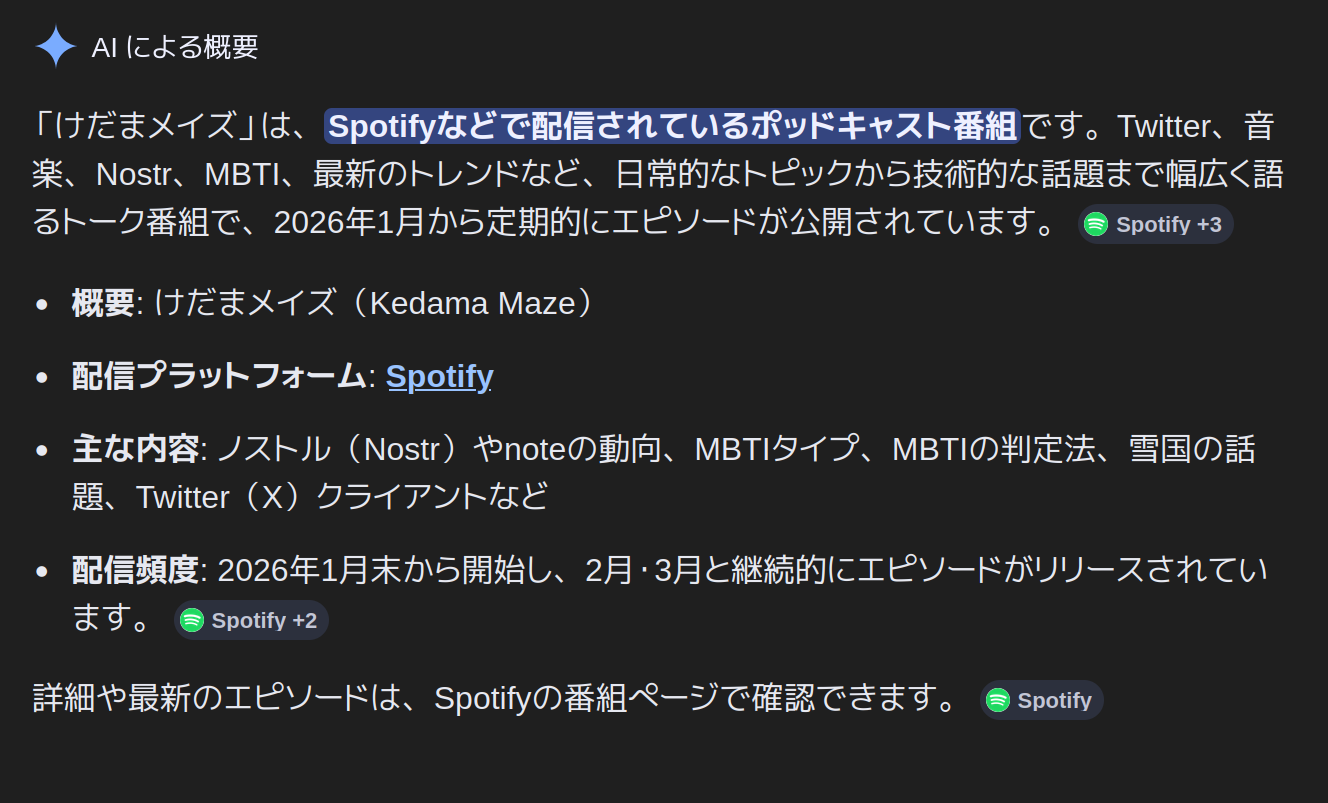The height and width of the screenshot is (803, 1328).
Task: Click the highlighted 'Spotifyなどで配信されているポッドキャスト番組' text
Action: pos(672,127)
